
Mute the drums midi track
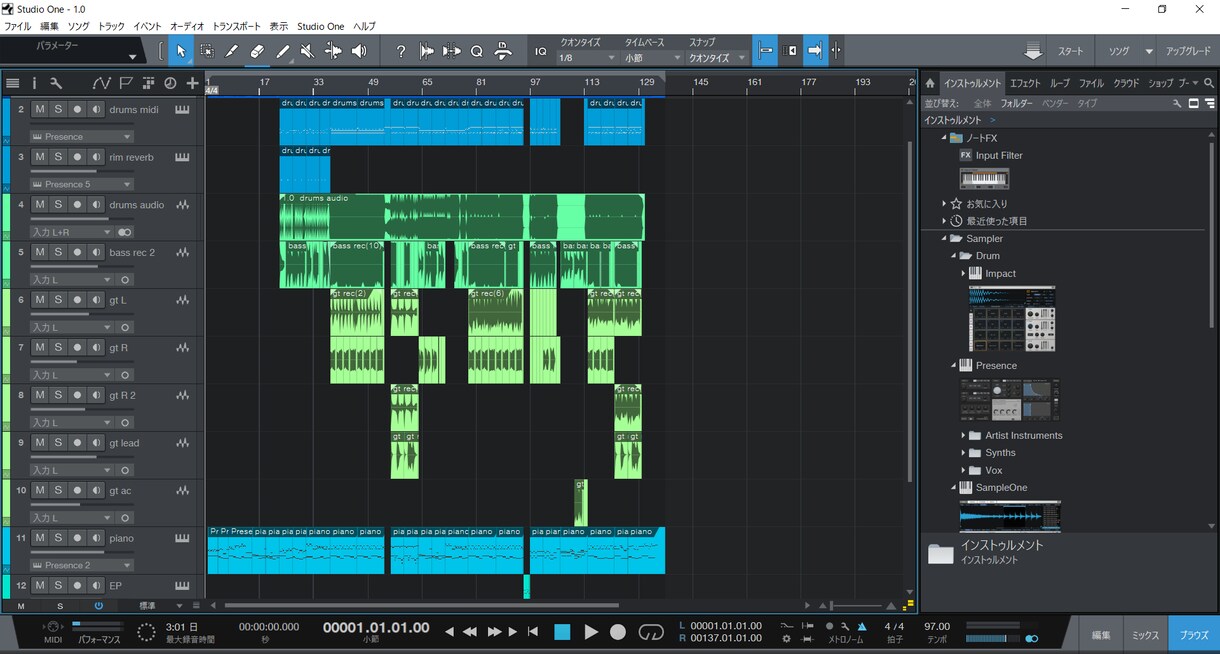40,109
